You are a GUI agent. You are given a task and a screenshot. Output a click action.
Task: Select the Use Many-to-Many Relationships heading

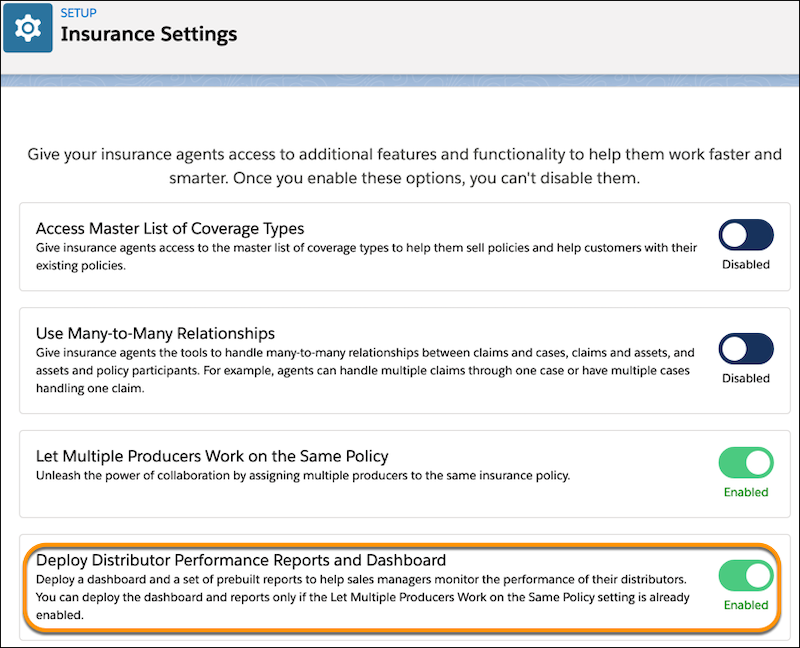(155, 333)
